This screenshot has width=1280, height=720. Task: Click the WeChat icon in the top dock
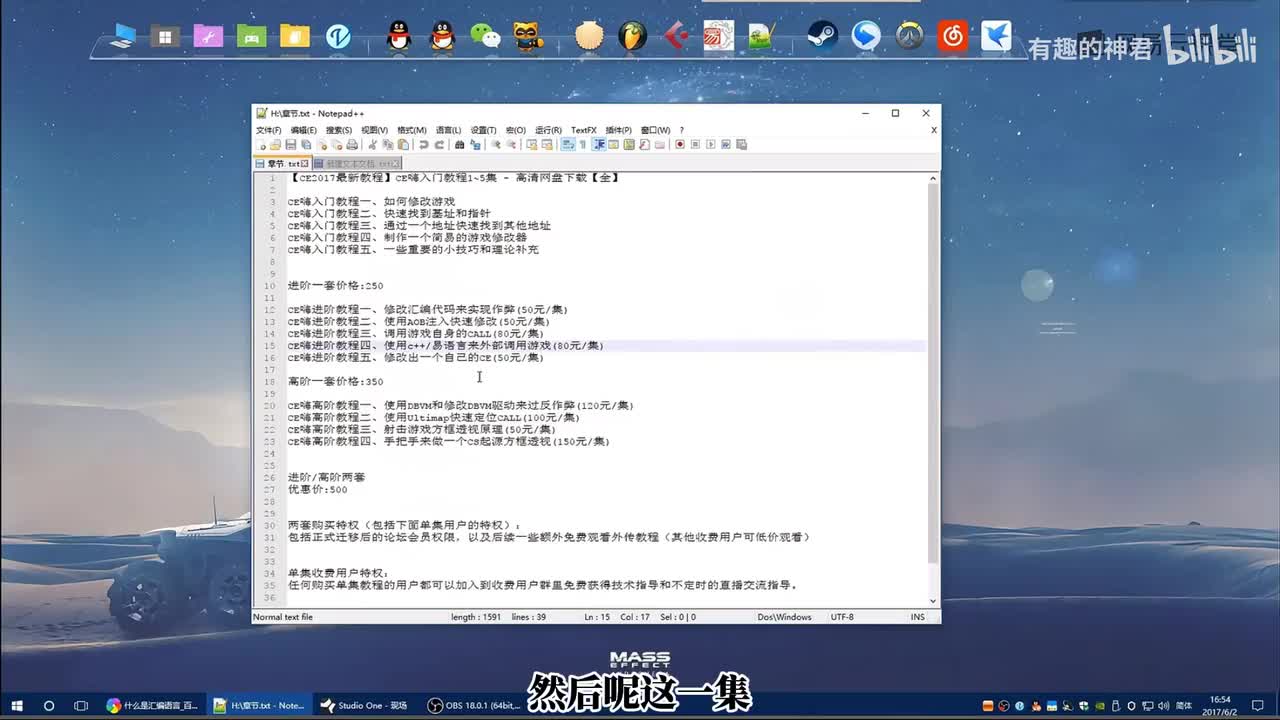click(486, 36)
